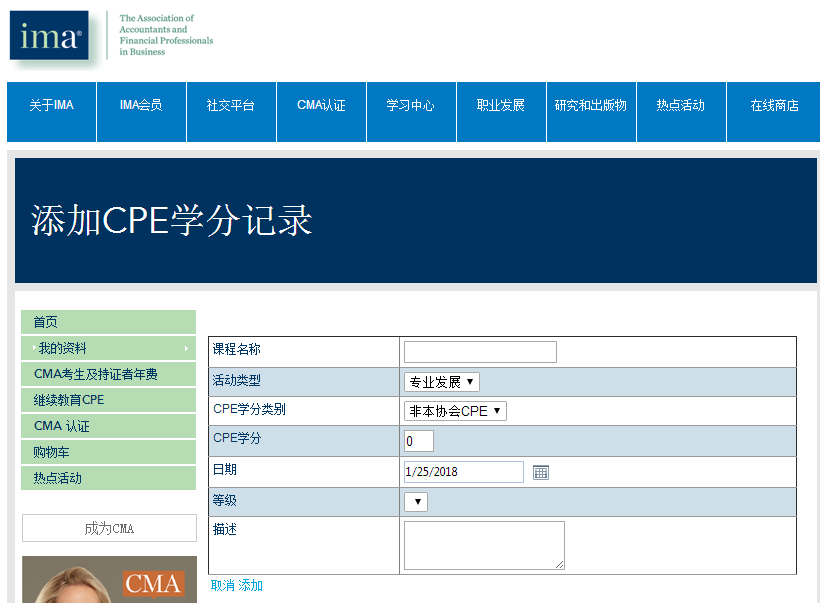Open the 研究和出版物 navigation menu

(x=591, y=111)
